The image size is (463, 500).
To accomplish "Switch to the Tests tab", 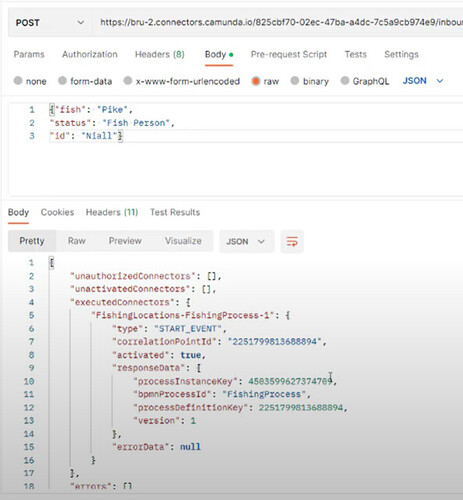I will pyautogui.click(x=356, y=54).
